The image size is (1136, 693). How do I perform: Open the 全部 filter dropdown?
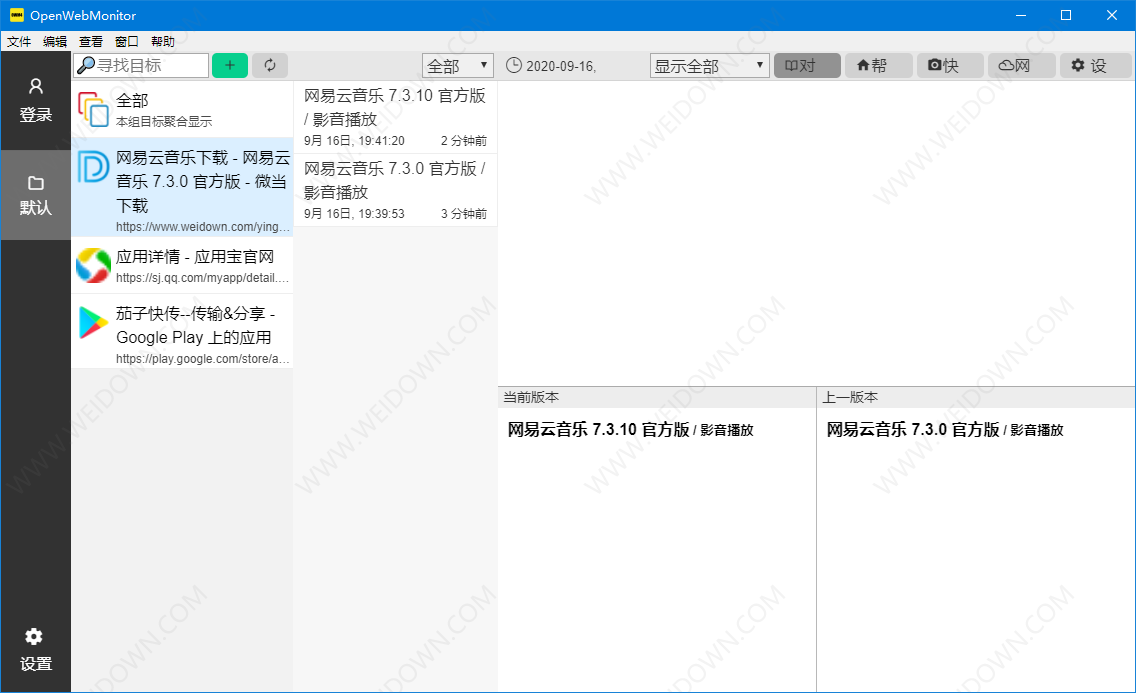[457, 66]
